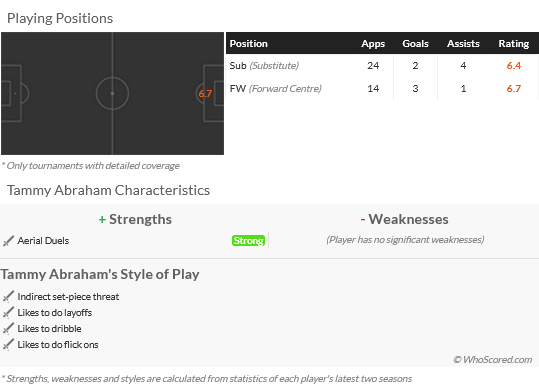Select the Sub (Substitute) row
539x387 pixels.
click(x=382, y=65)
